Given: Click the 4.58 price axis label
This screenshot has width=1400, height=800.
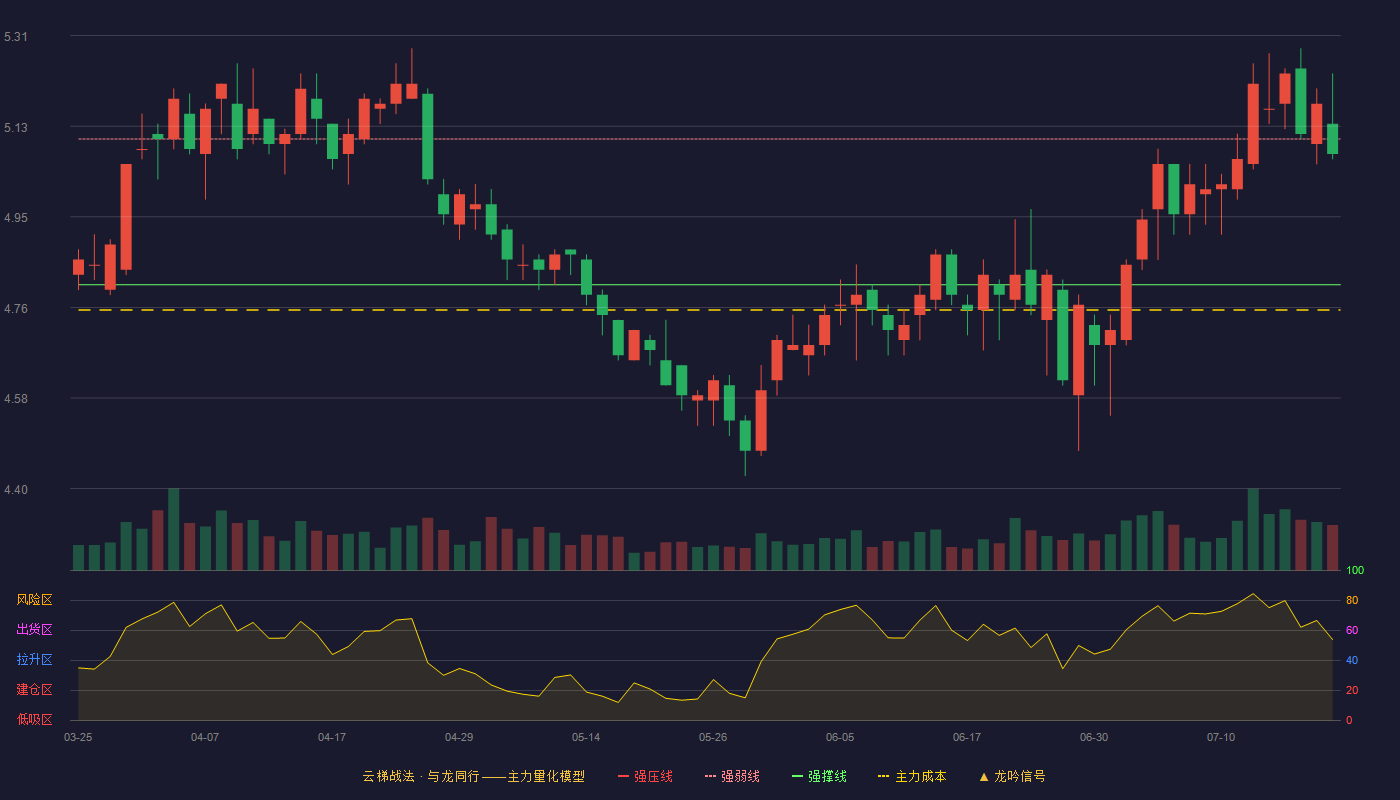Looking at the screenshot, I should pos(16,399).
